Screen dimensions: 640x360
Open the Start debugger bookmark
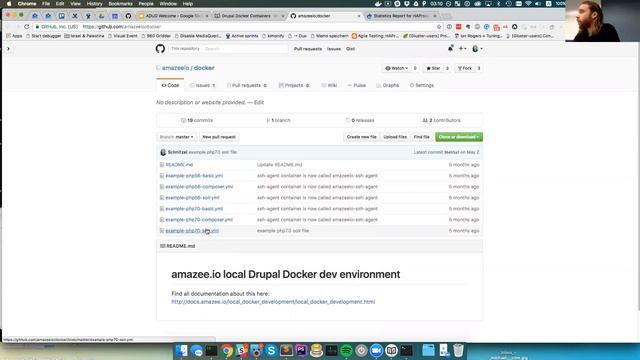point(43,36)
